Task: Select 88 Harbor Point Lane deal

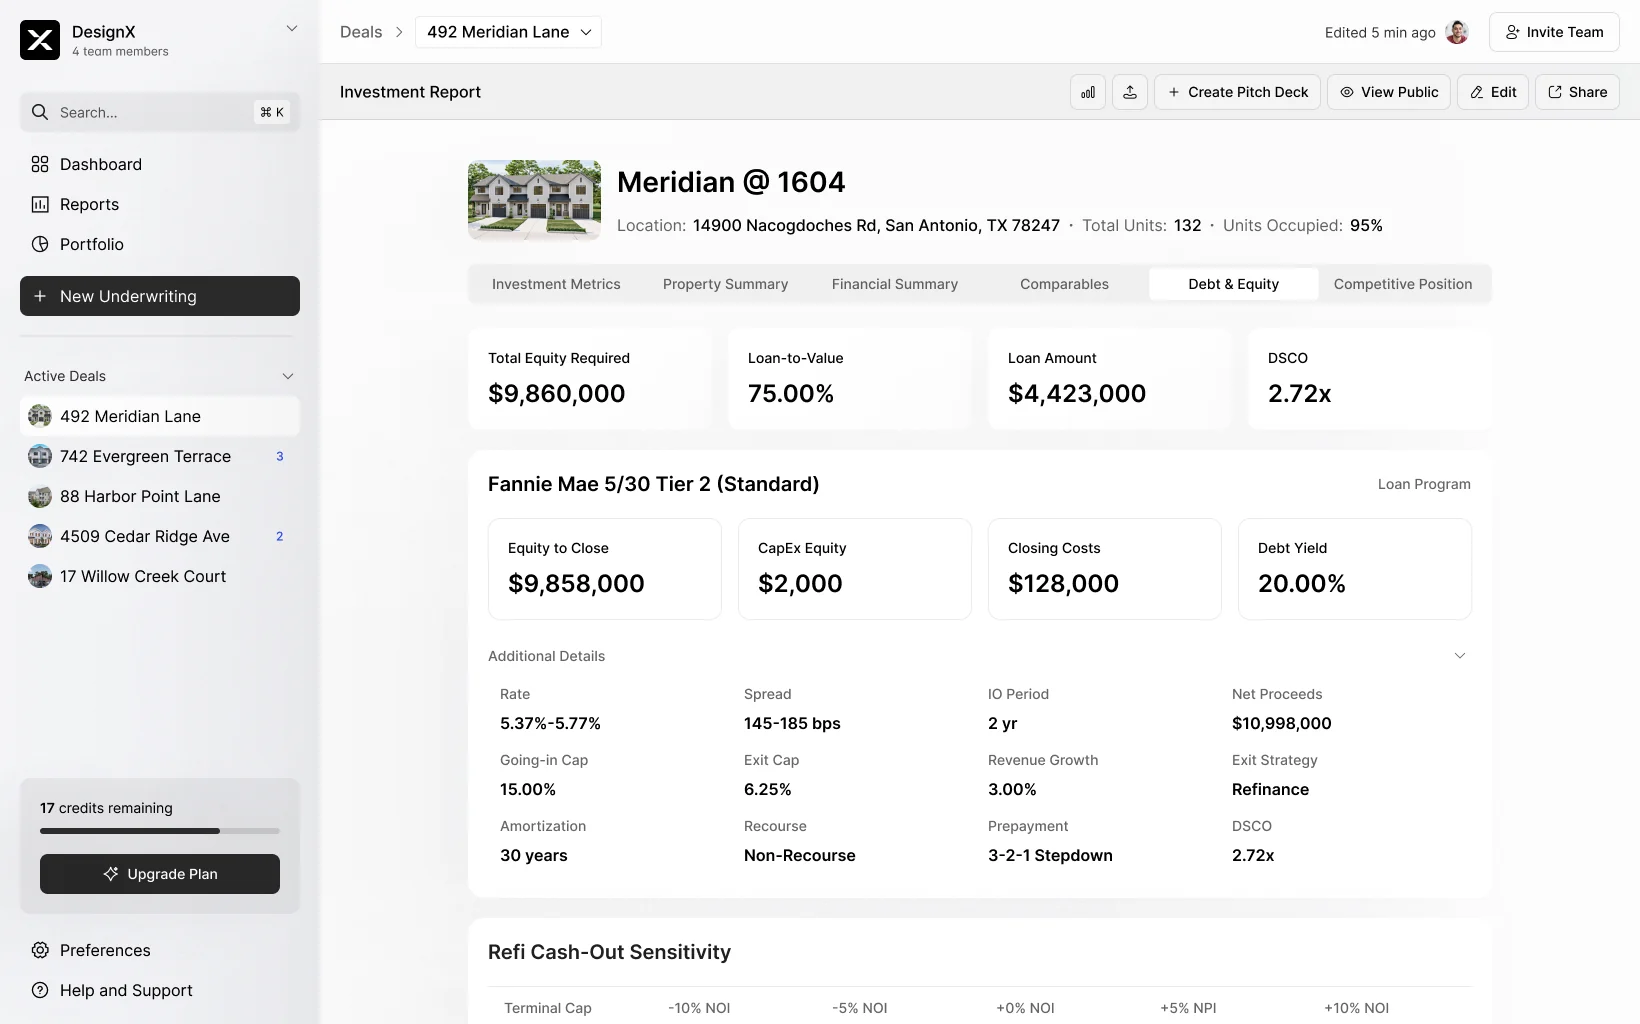Action: coord(160,496)
